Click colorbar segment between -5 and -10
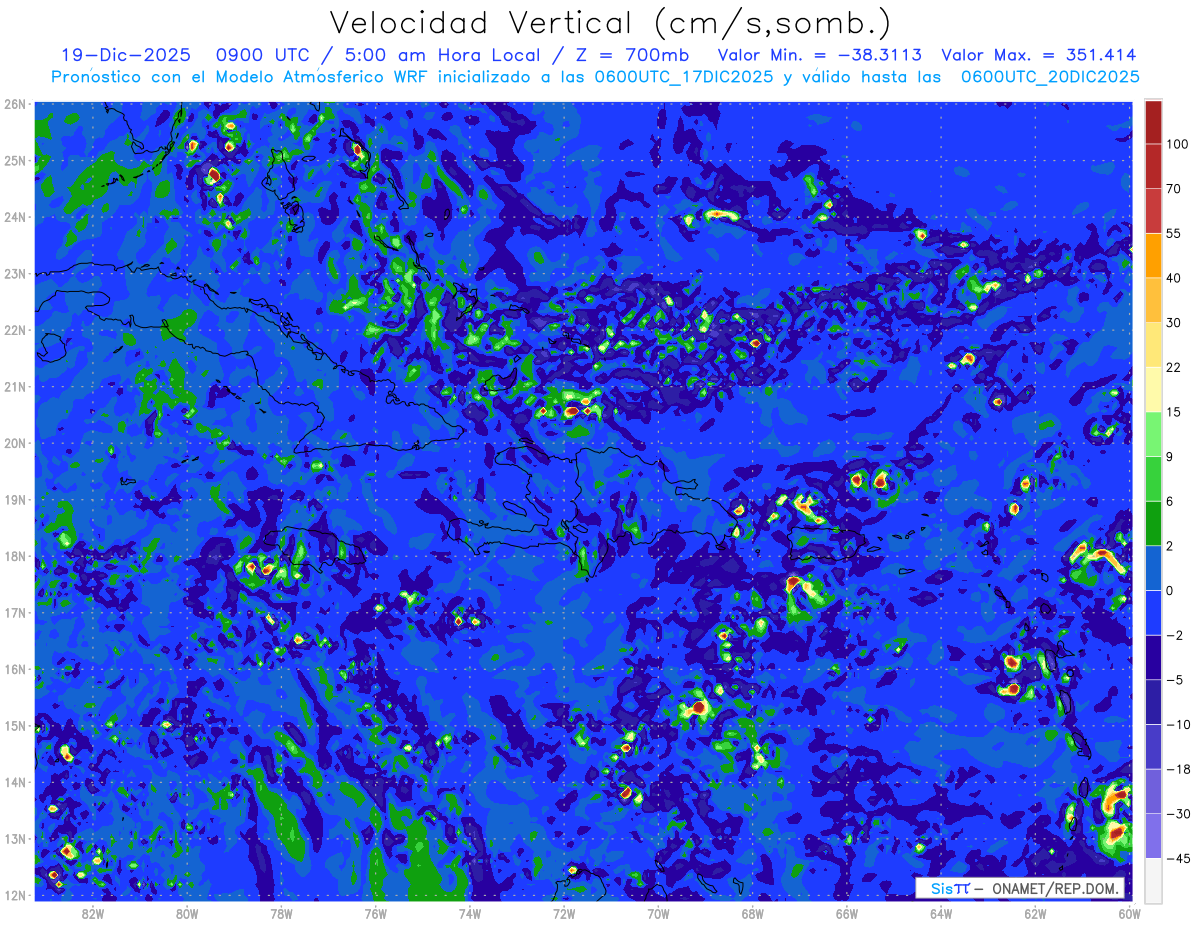The image size is (1200, 927). click(1153, 702)
